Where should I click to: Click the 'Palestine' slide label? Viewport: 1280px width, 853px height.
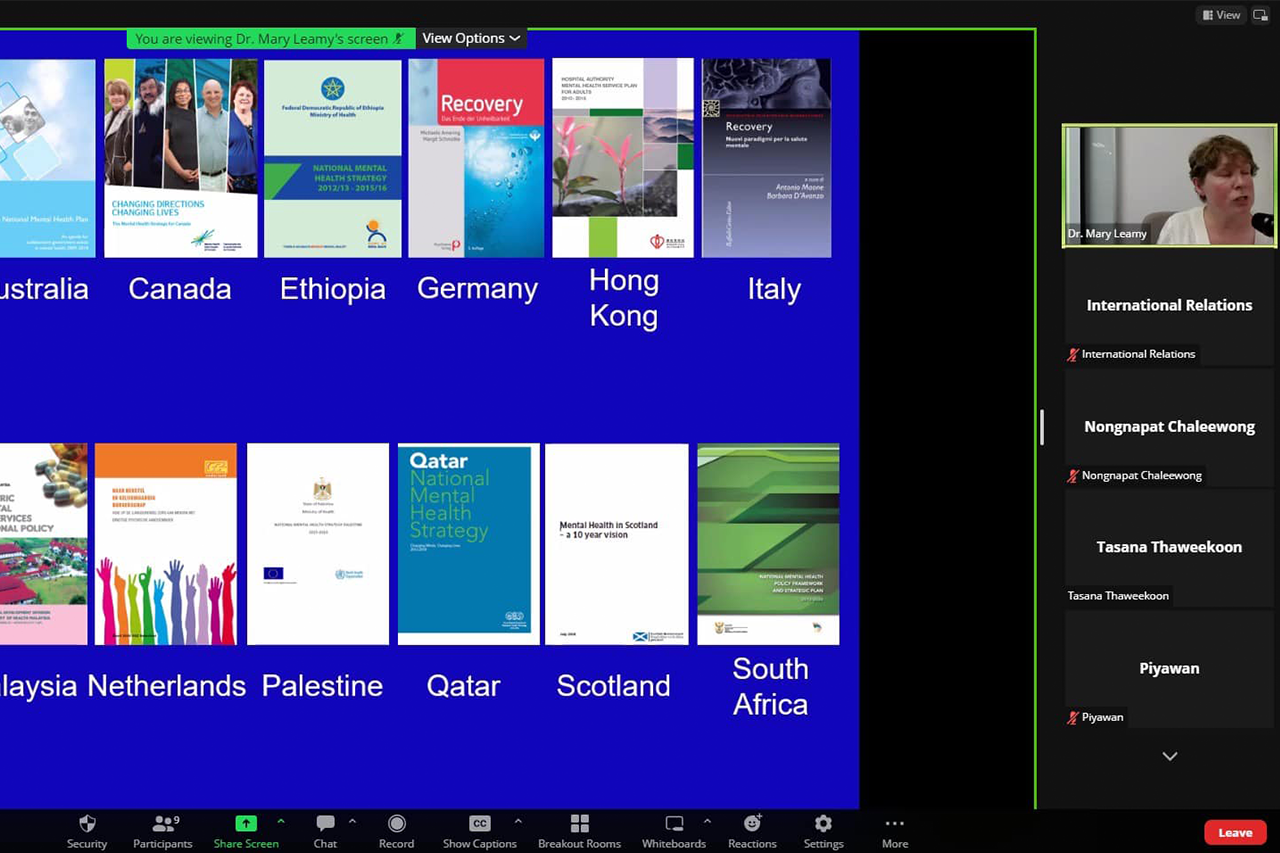(x=322, y=686)
